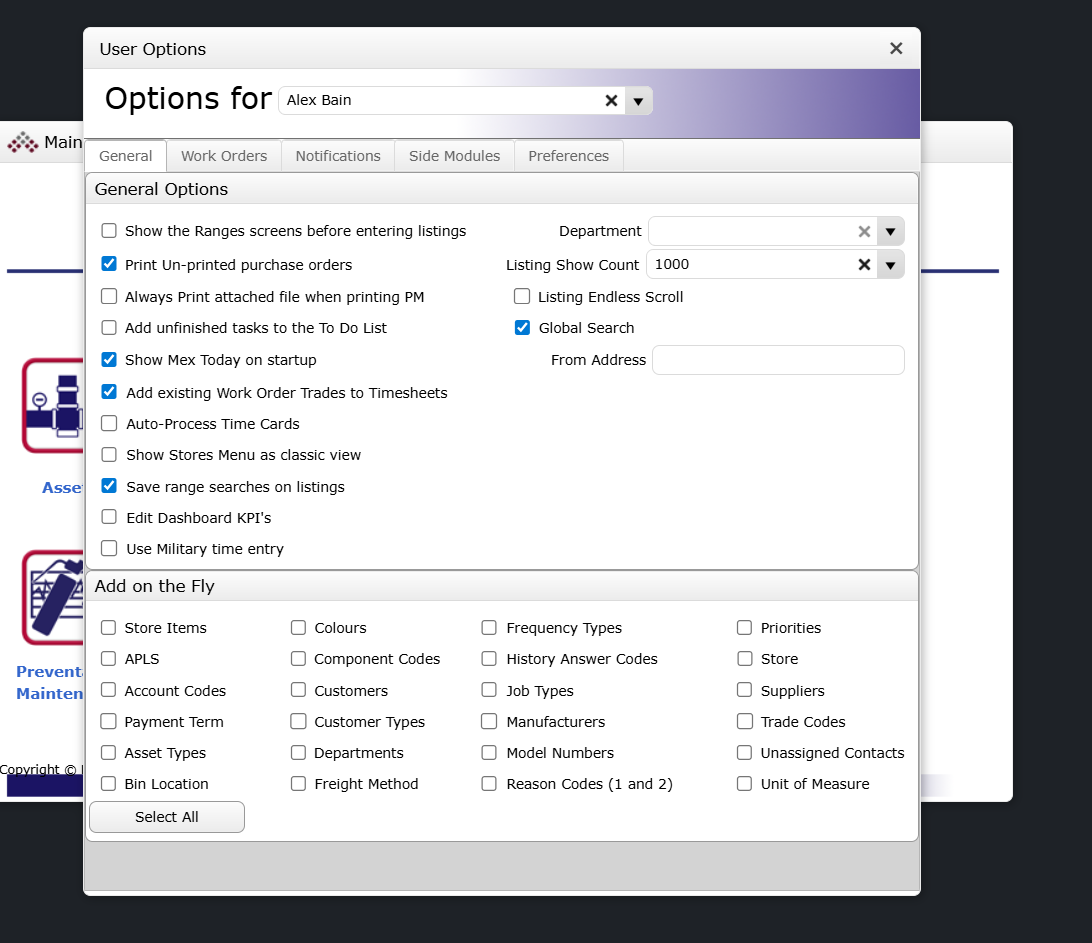Switch to the Work Orders tab
The width and height of the screenshot is (1092, 943).
(224, 156)
